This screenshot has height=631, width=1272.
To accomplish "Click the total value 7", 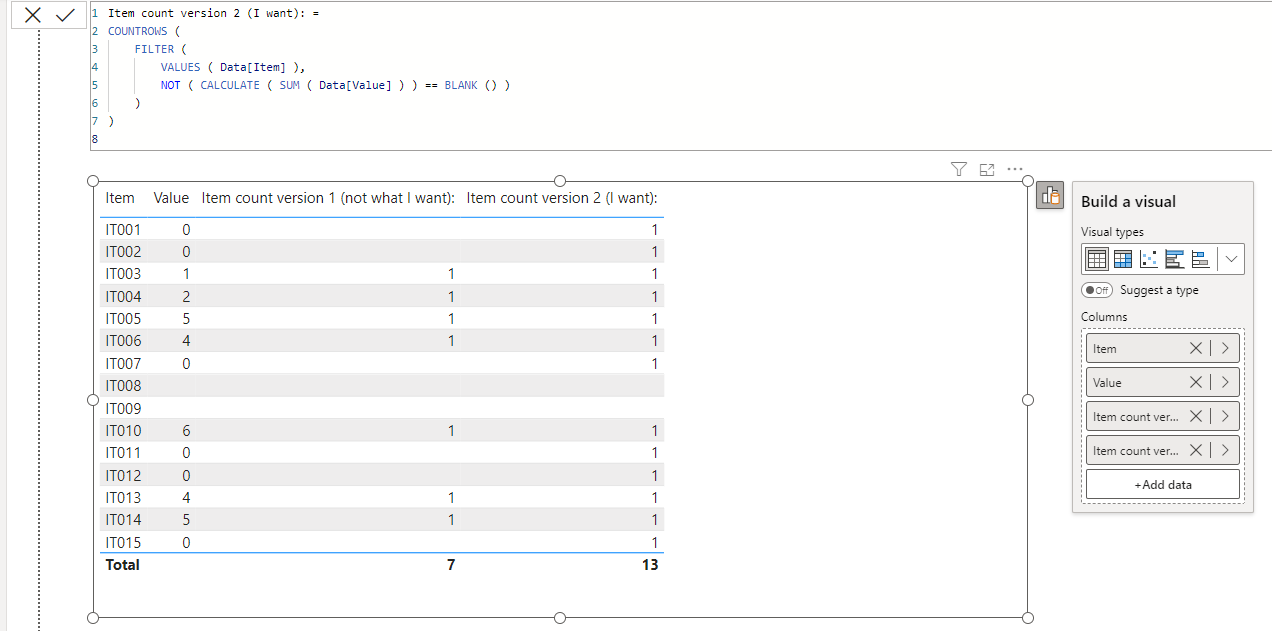I will point(450,565).
